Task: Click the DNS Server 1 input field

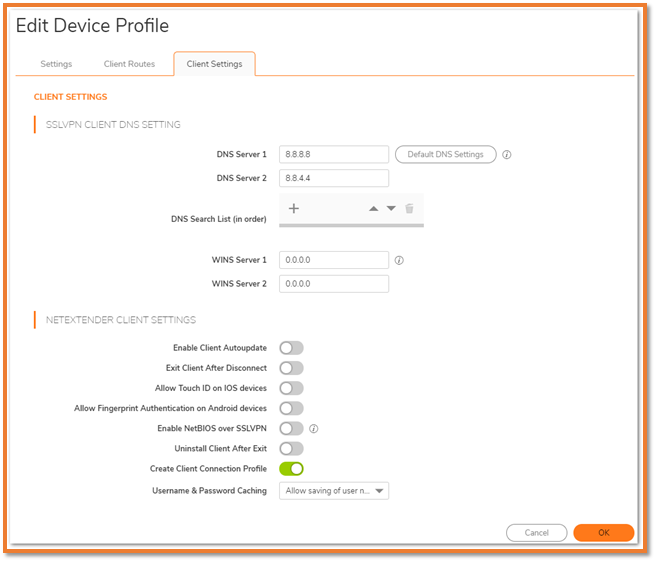Action: coord(334,155)
